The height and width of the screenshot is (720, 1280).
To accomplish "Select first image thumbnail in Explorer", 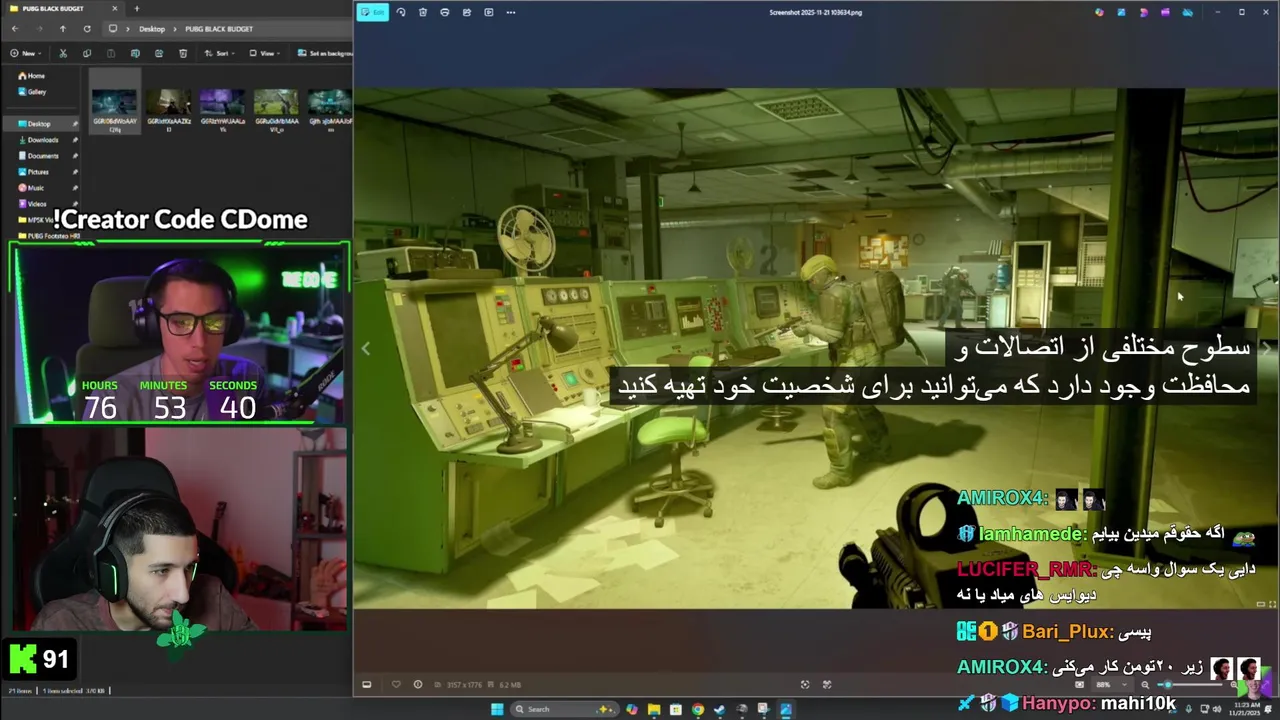I will coord(114,103).
